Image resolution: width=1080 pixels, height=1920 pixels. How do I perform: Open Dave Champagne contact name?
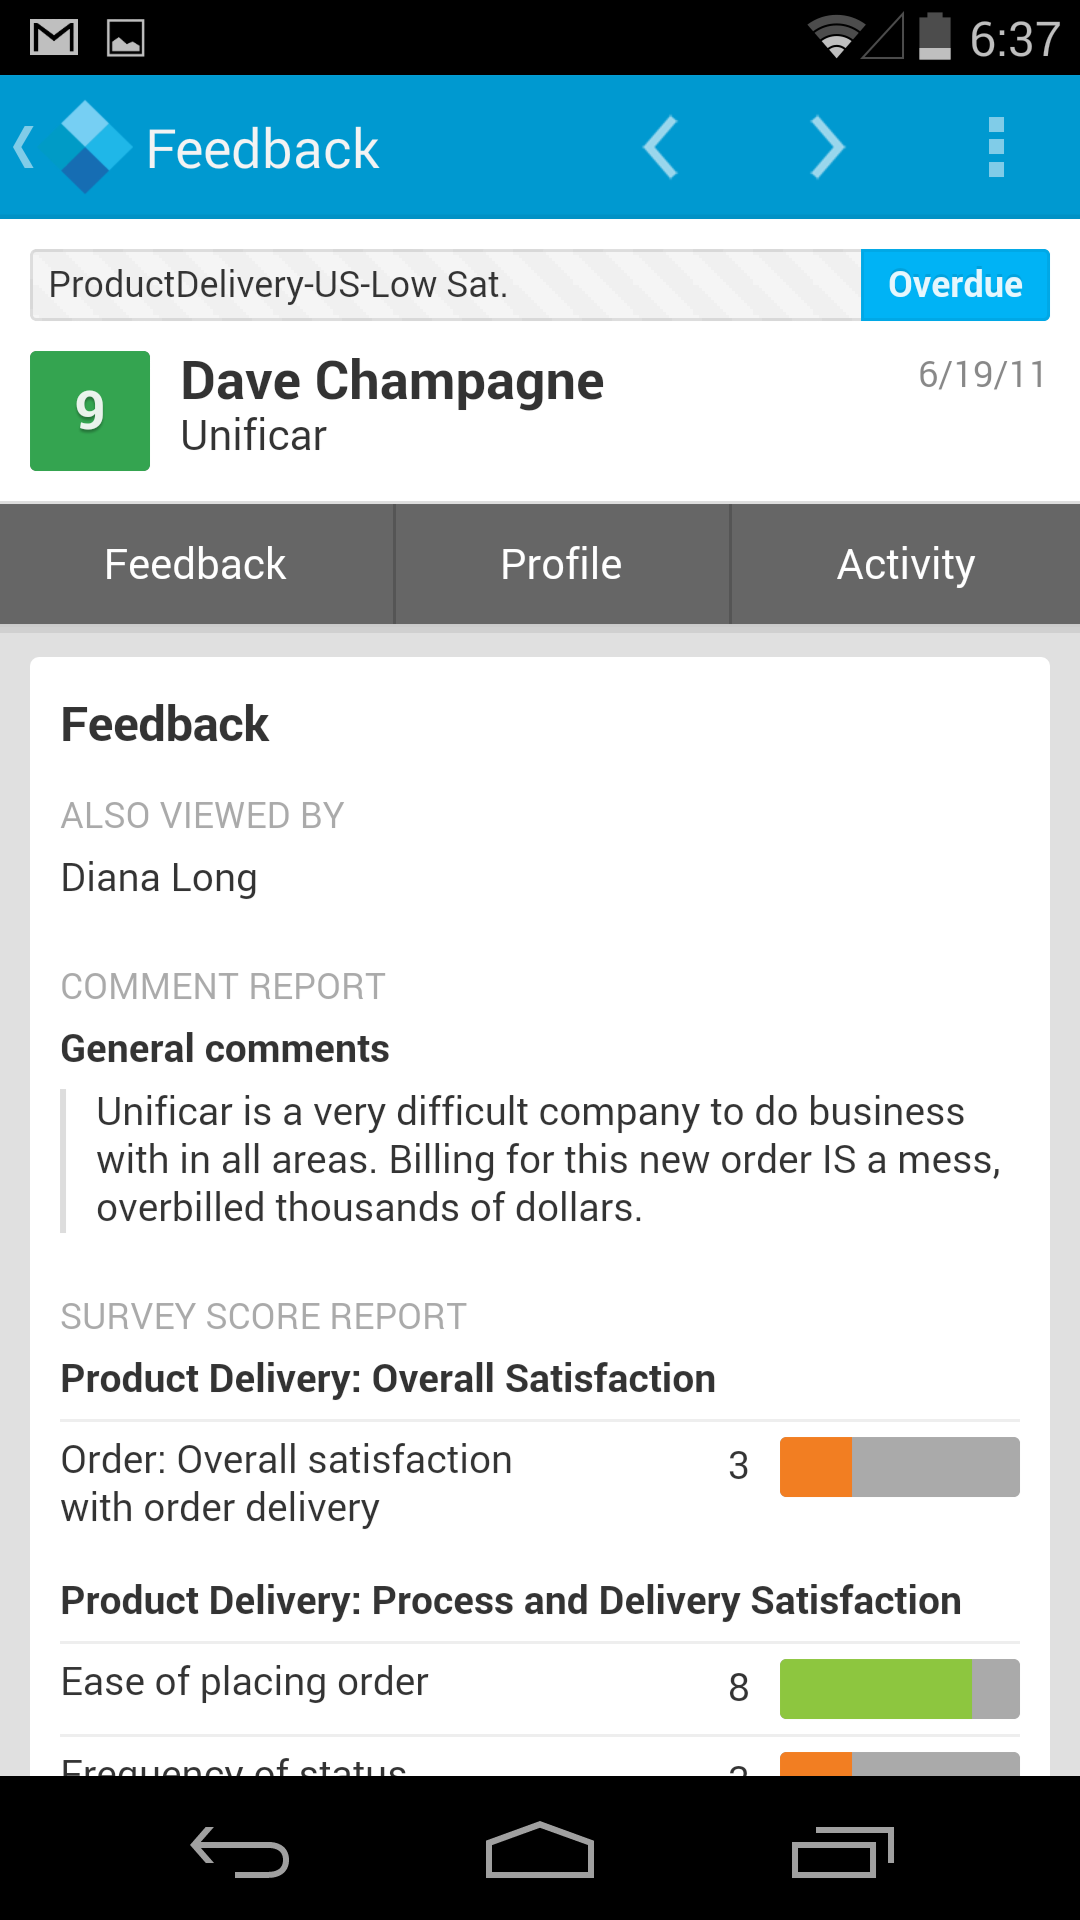[x=392, y=382]
